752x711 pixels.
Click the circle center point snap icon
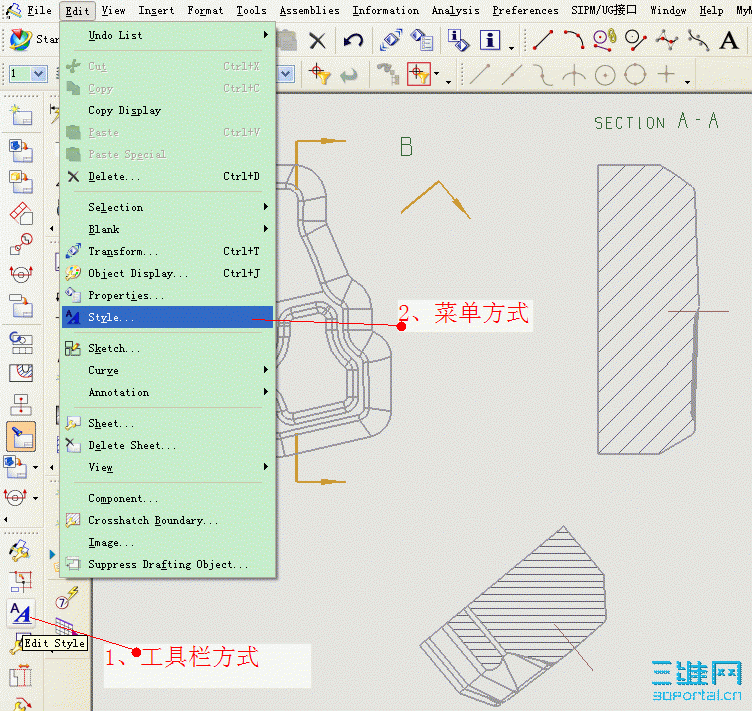(605, 75)
